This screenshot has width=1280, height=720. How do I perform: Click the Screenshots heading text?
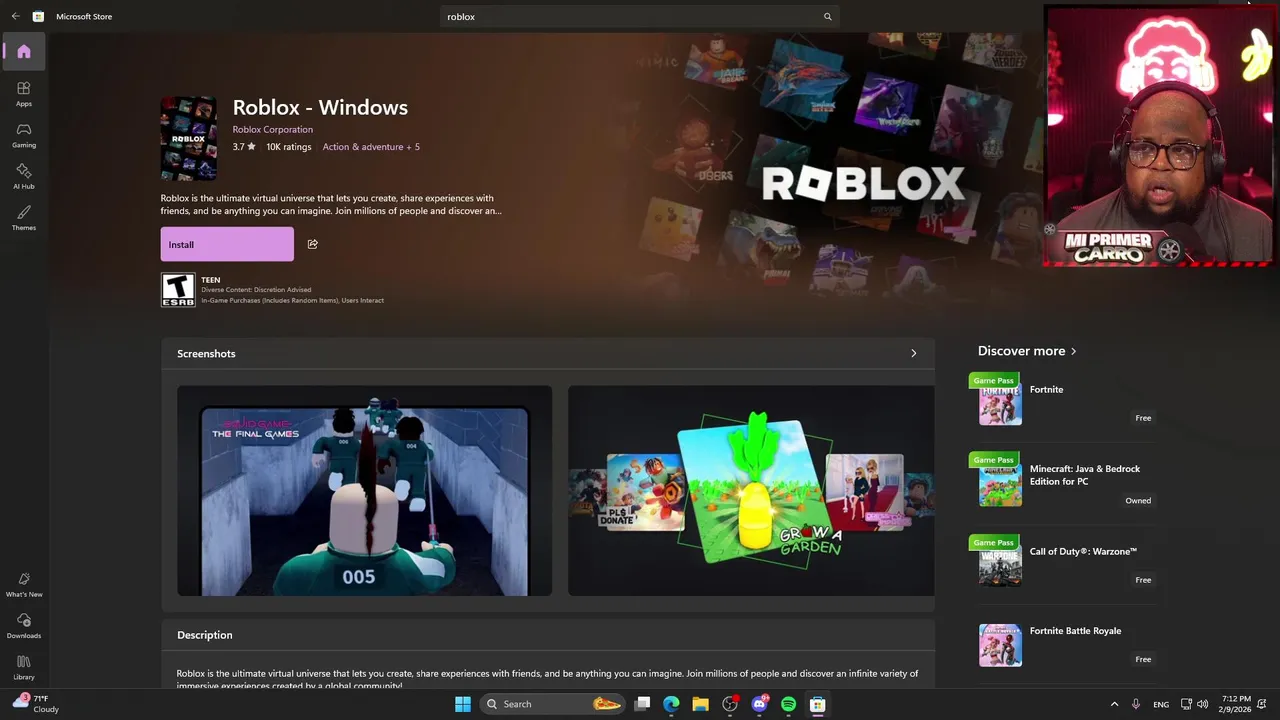[x=206, y=354]
